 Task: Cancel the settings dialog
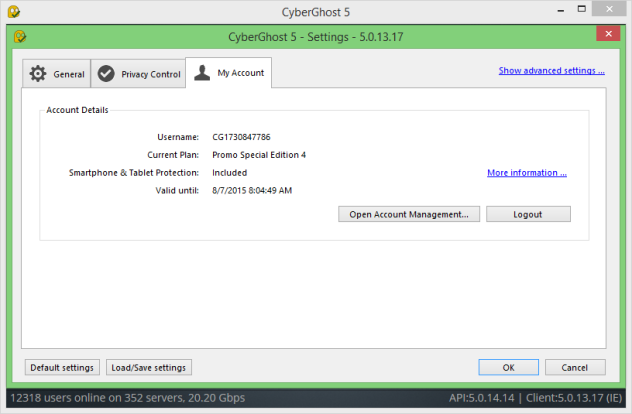[575, 368]
